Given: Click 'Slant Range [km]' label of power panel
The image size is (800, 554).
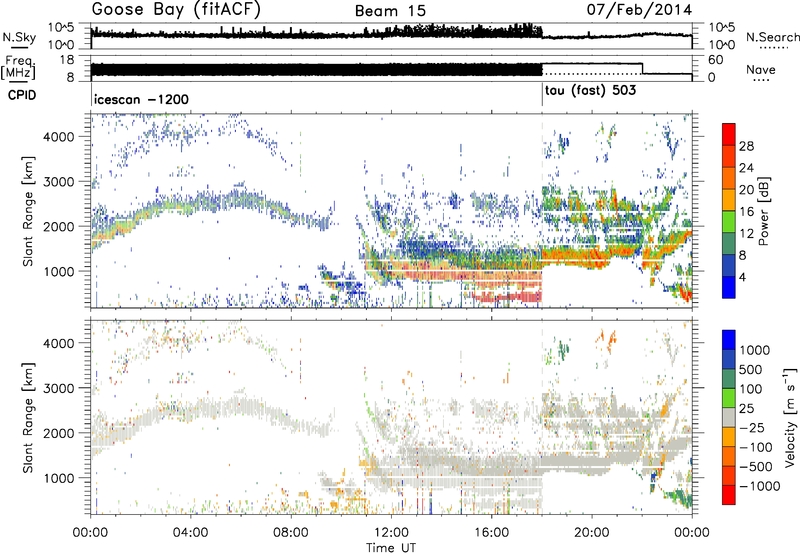Looking at the screenshot, I should point(28,211).
